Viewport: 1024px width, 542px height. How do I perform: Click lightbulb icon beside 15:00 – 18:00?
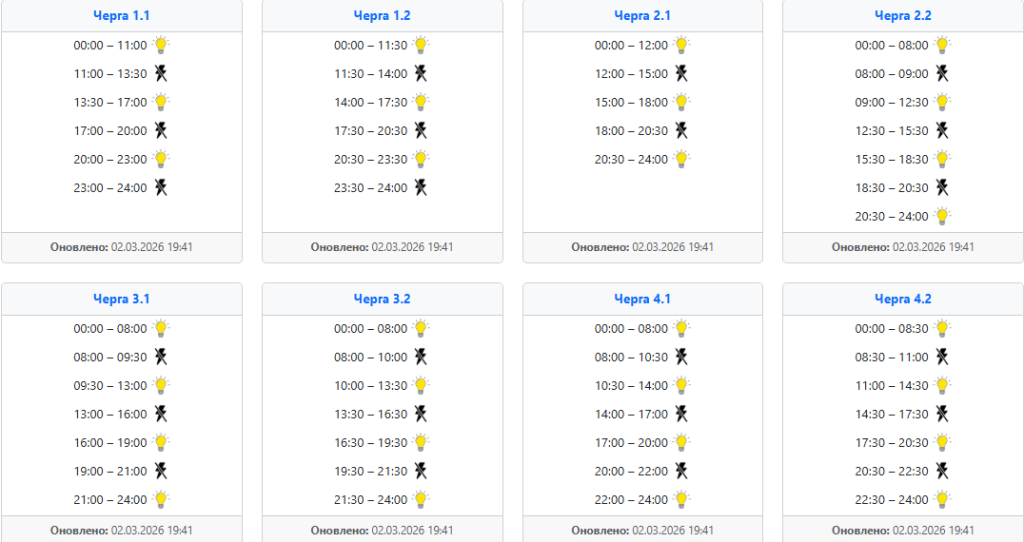tap(681, 102)
